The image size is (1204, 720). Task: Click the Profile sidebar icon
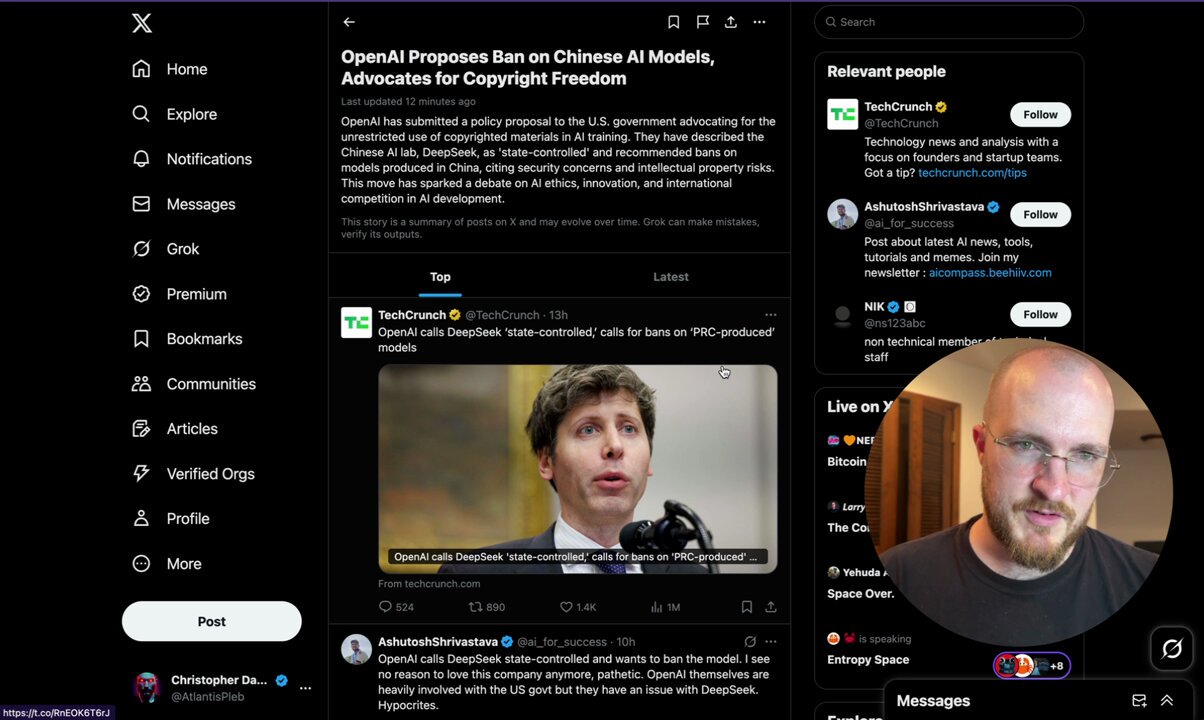click(x=141, y=519)
